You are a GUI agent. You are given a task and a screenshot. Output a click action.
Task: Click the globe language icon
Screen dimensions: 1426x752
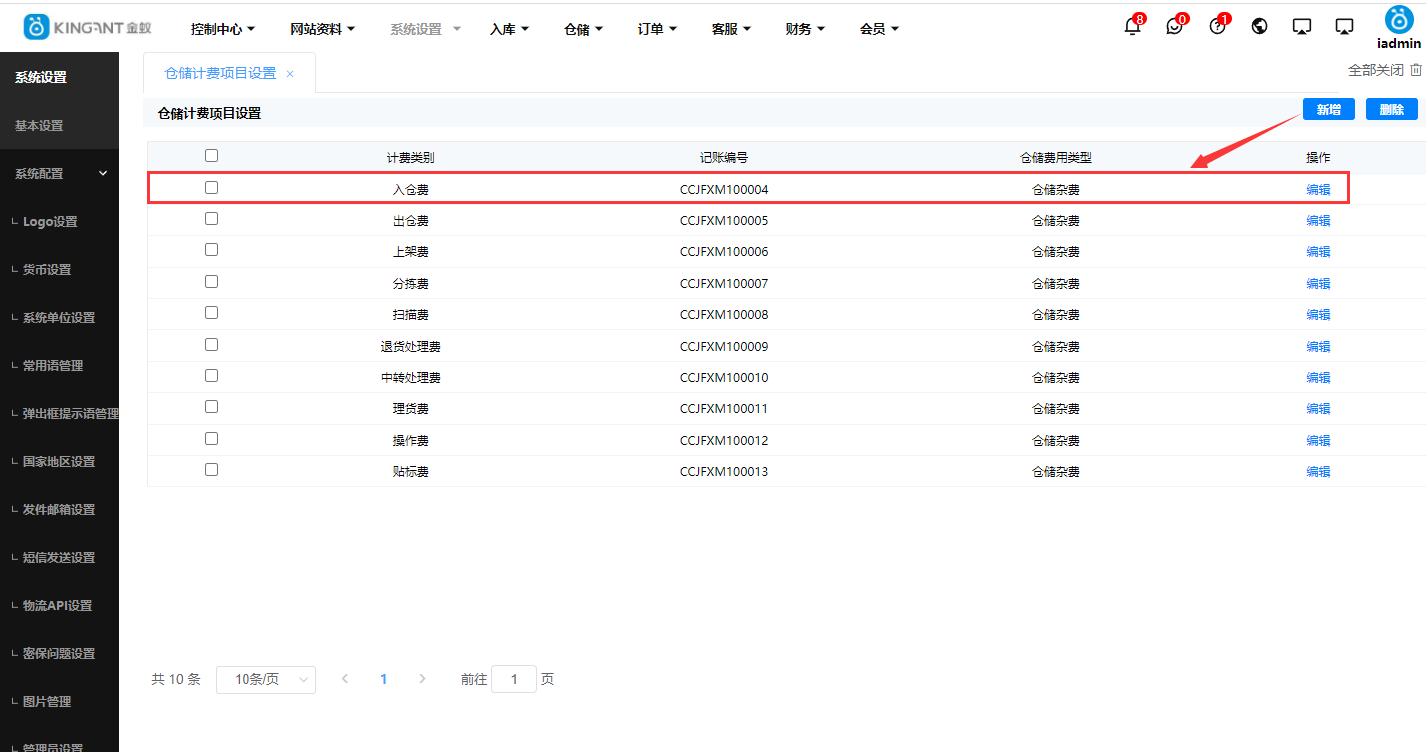pyautogui.click(x=1259, y=26)
